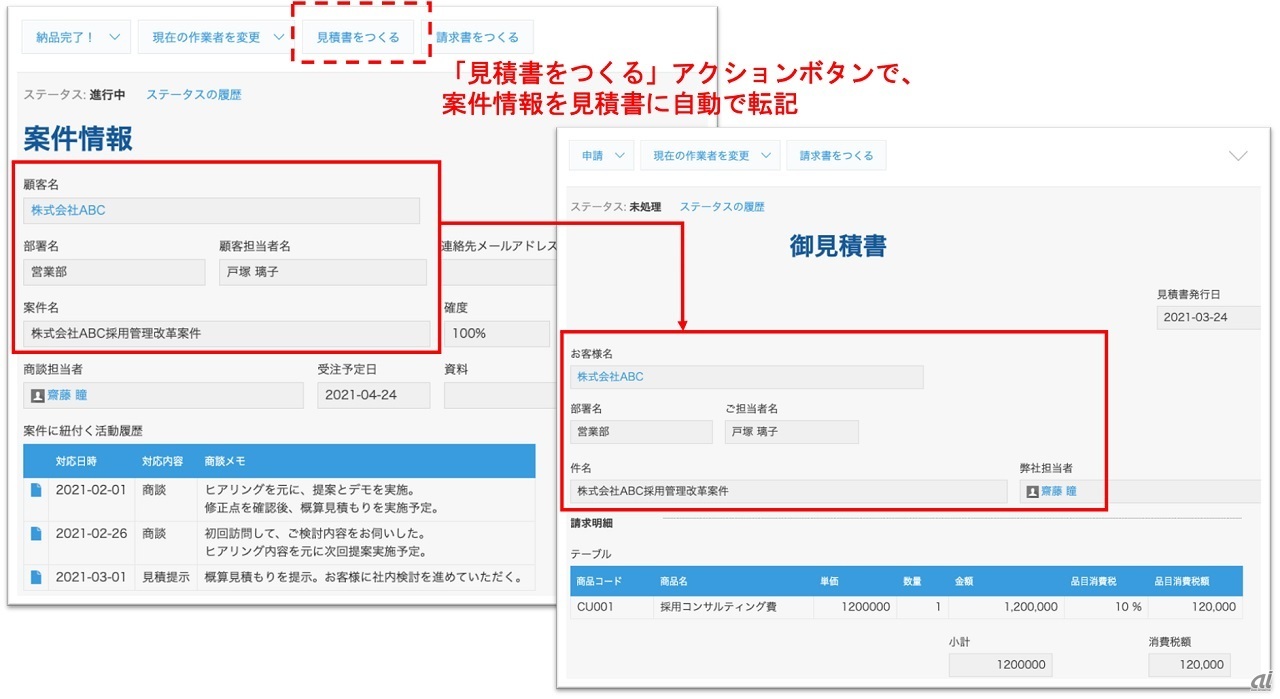
Task: Click 請求書をつくる button in 御見積書 panel
Action: point(836,155)
